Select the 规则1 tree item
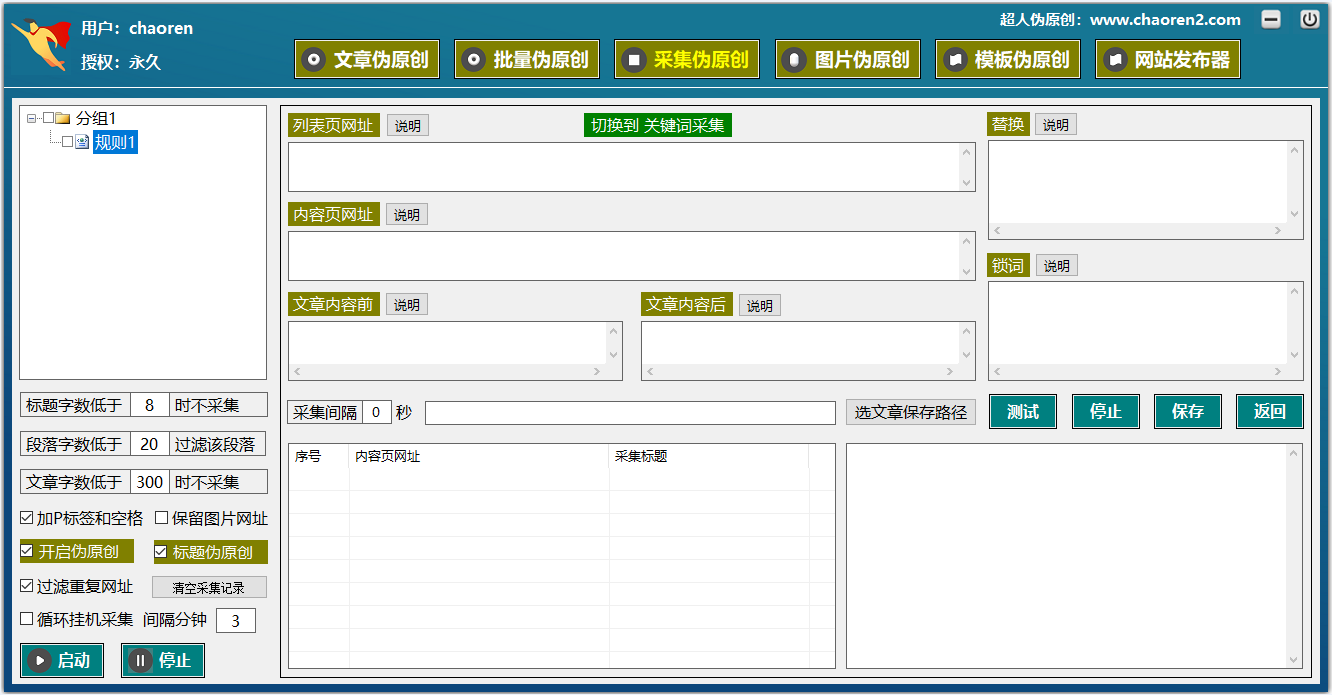The height and width of the screenshot is (695, 1332). [115, 142]
